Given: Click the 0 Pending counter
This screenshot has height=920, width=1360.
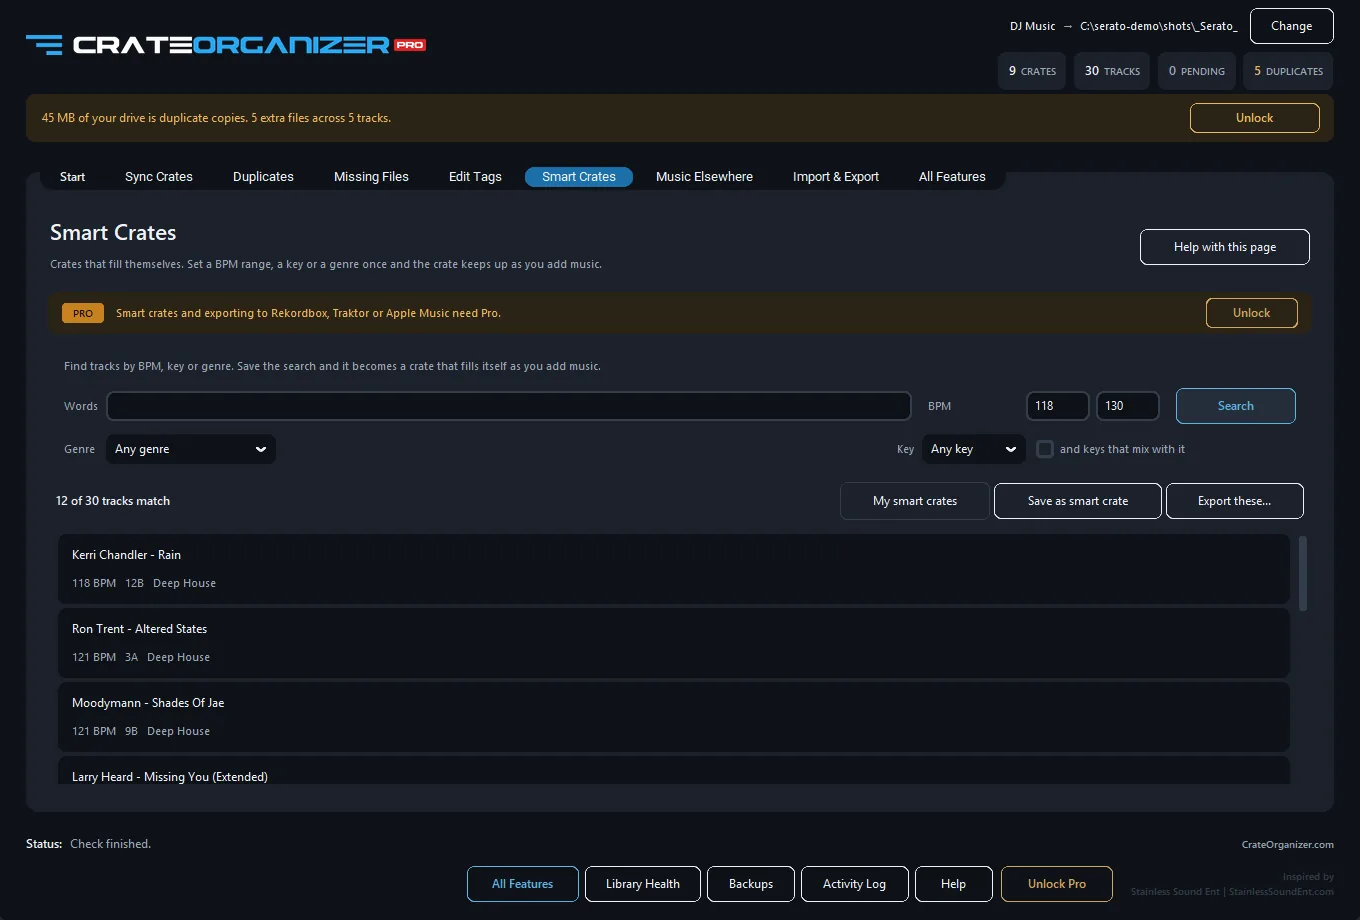Looking at the screenshot, I should [x=1196, y=71].
